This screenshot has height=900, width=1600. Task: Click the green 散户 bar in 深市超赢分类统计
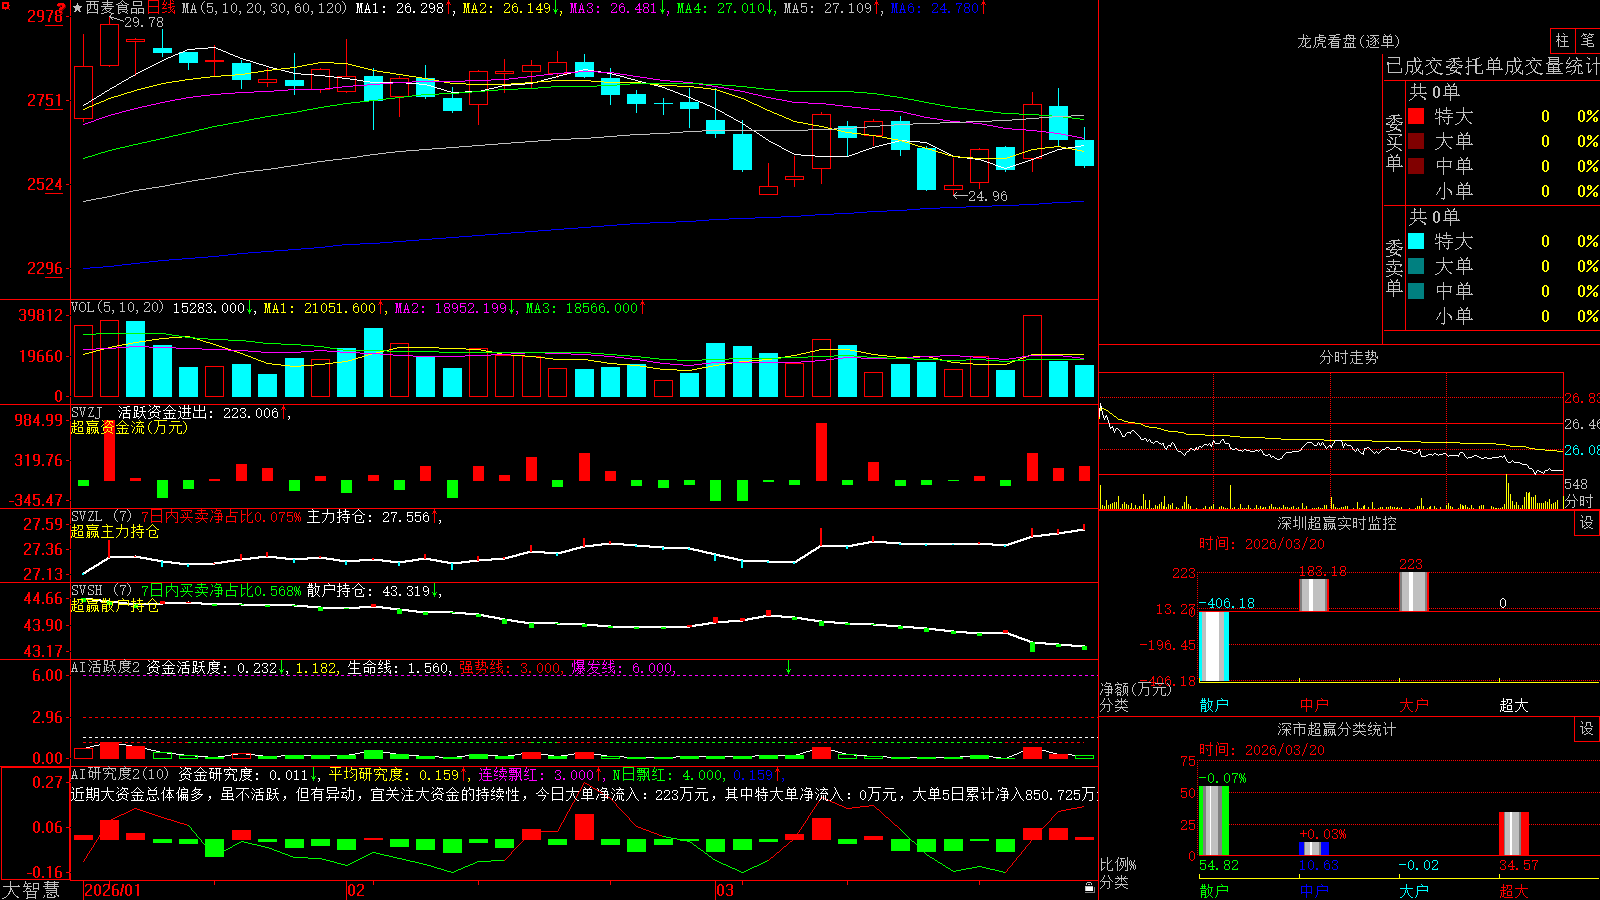(x=1214, y=821)
